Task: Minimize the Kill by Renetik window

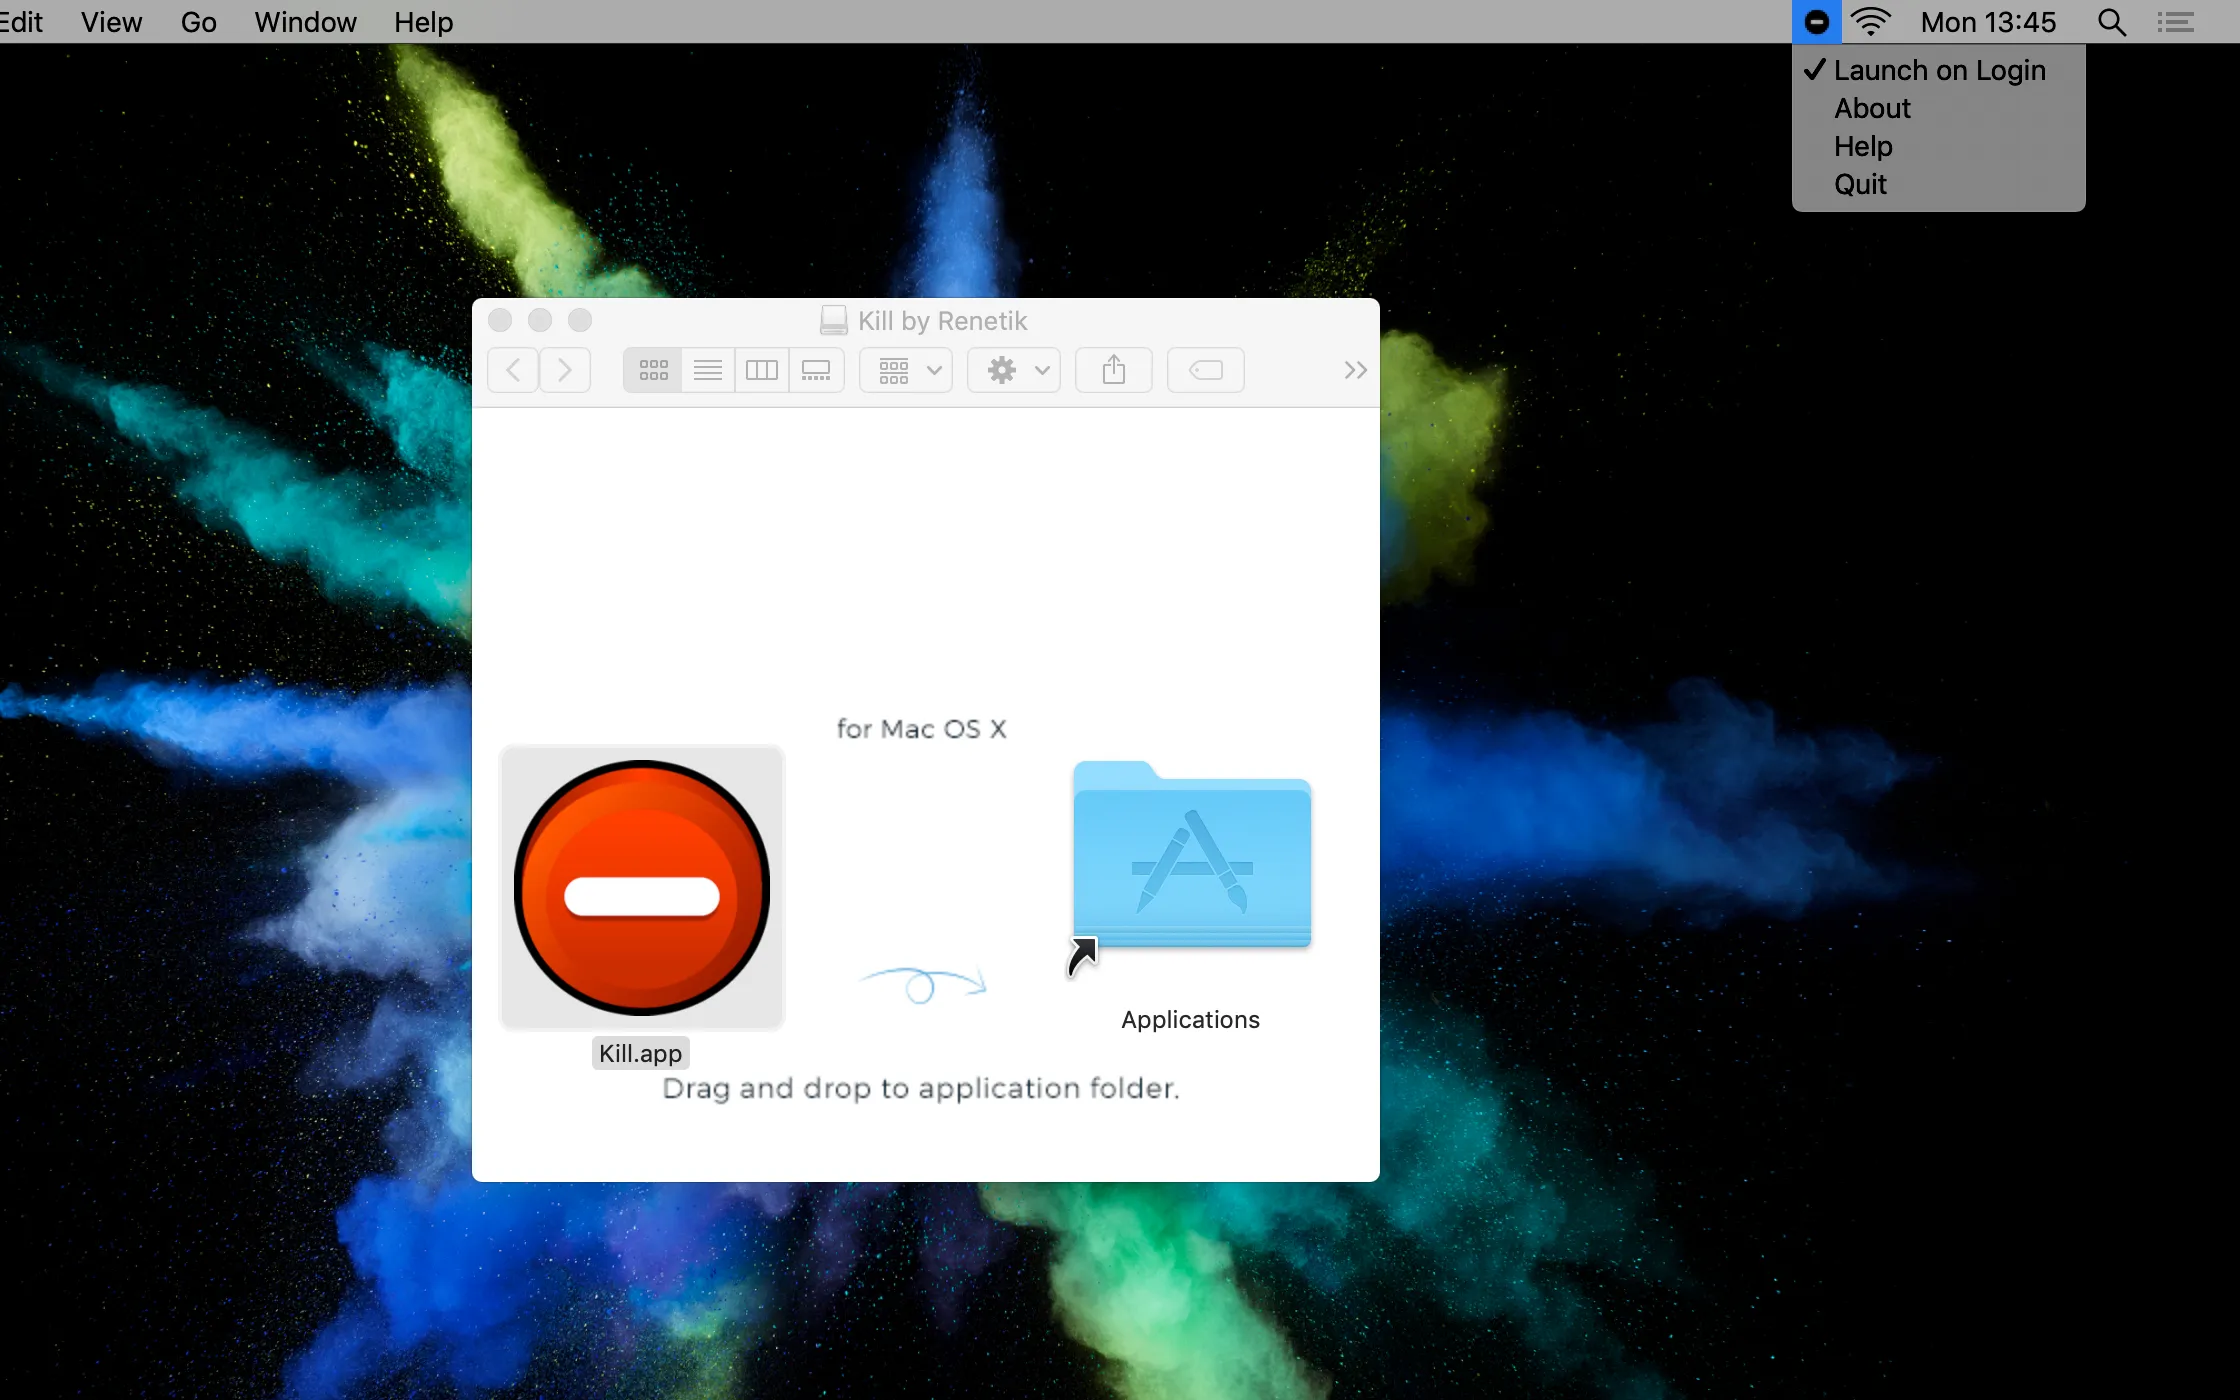Action: [540, 320]
